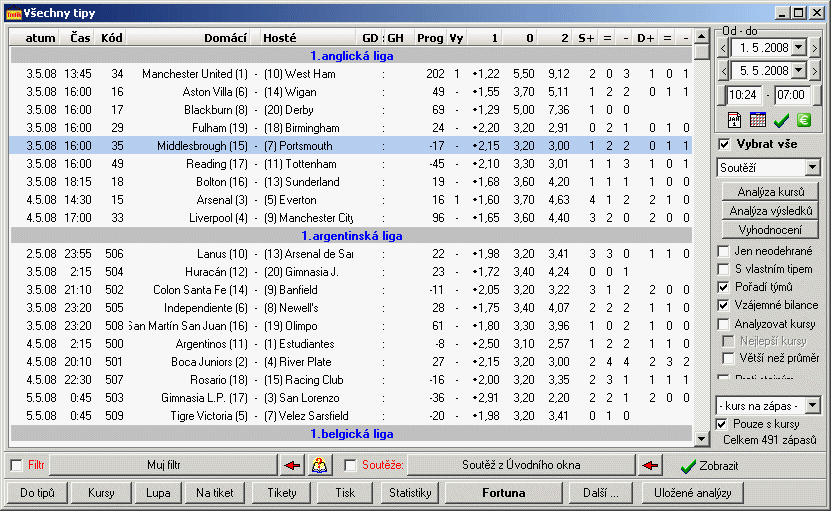Click the start time field 10:24
Viewport: 831px width, 511px height.
click(745, 95)
